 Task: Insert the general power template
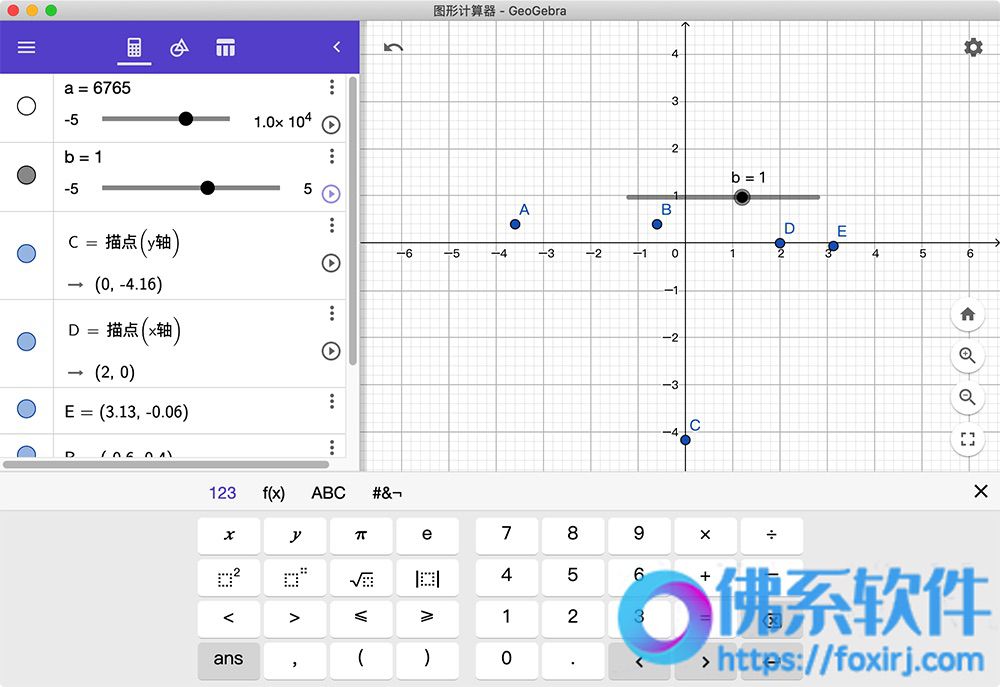(x=295, y=577)
